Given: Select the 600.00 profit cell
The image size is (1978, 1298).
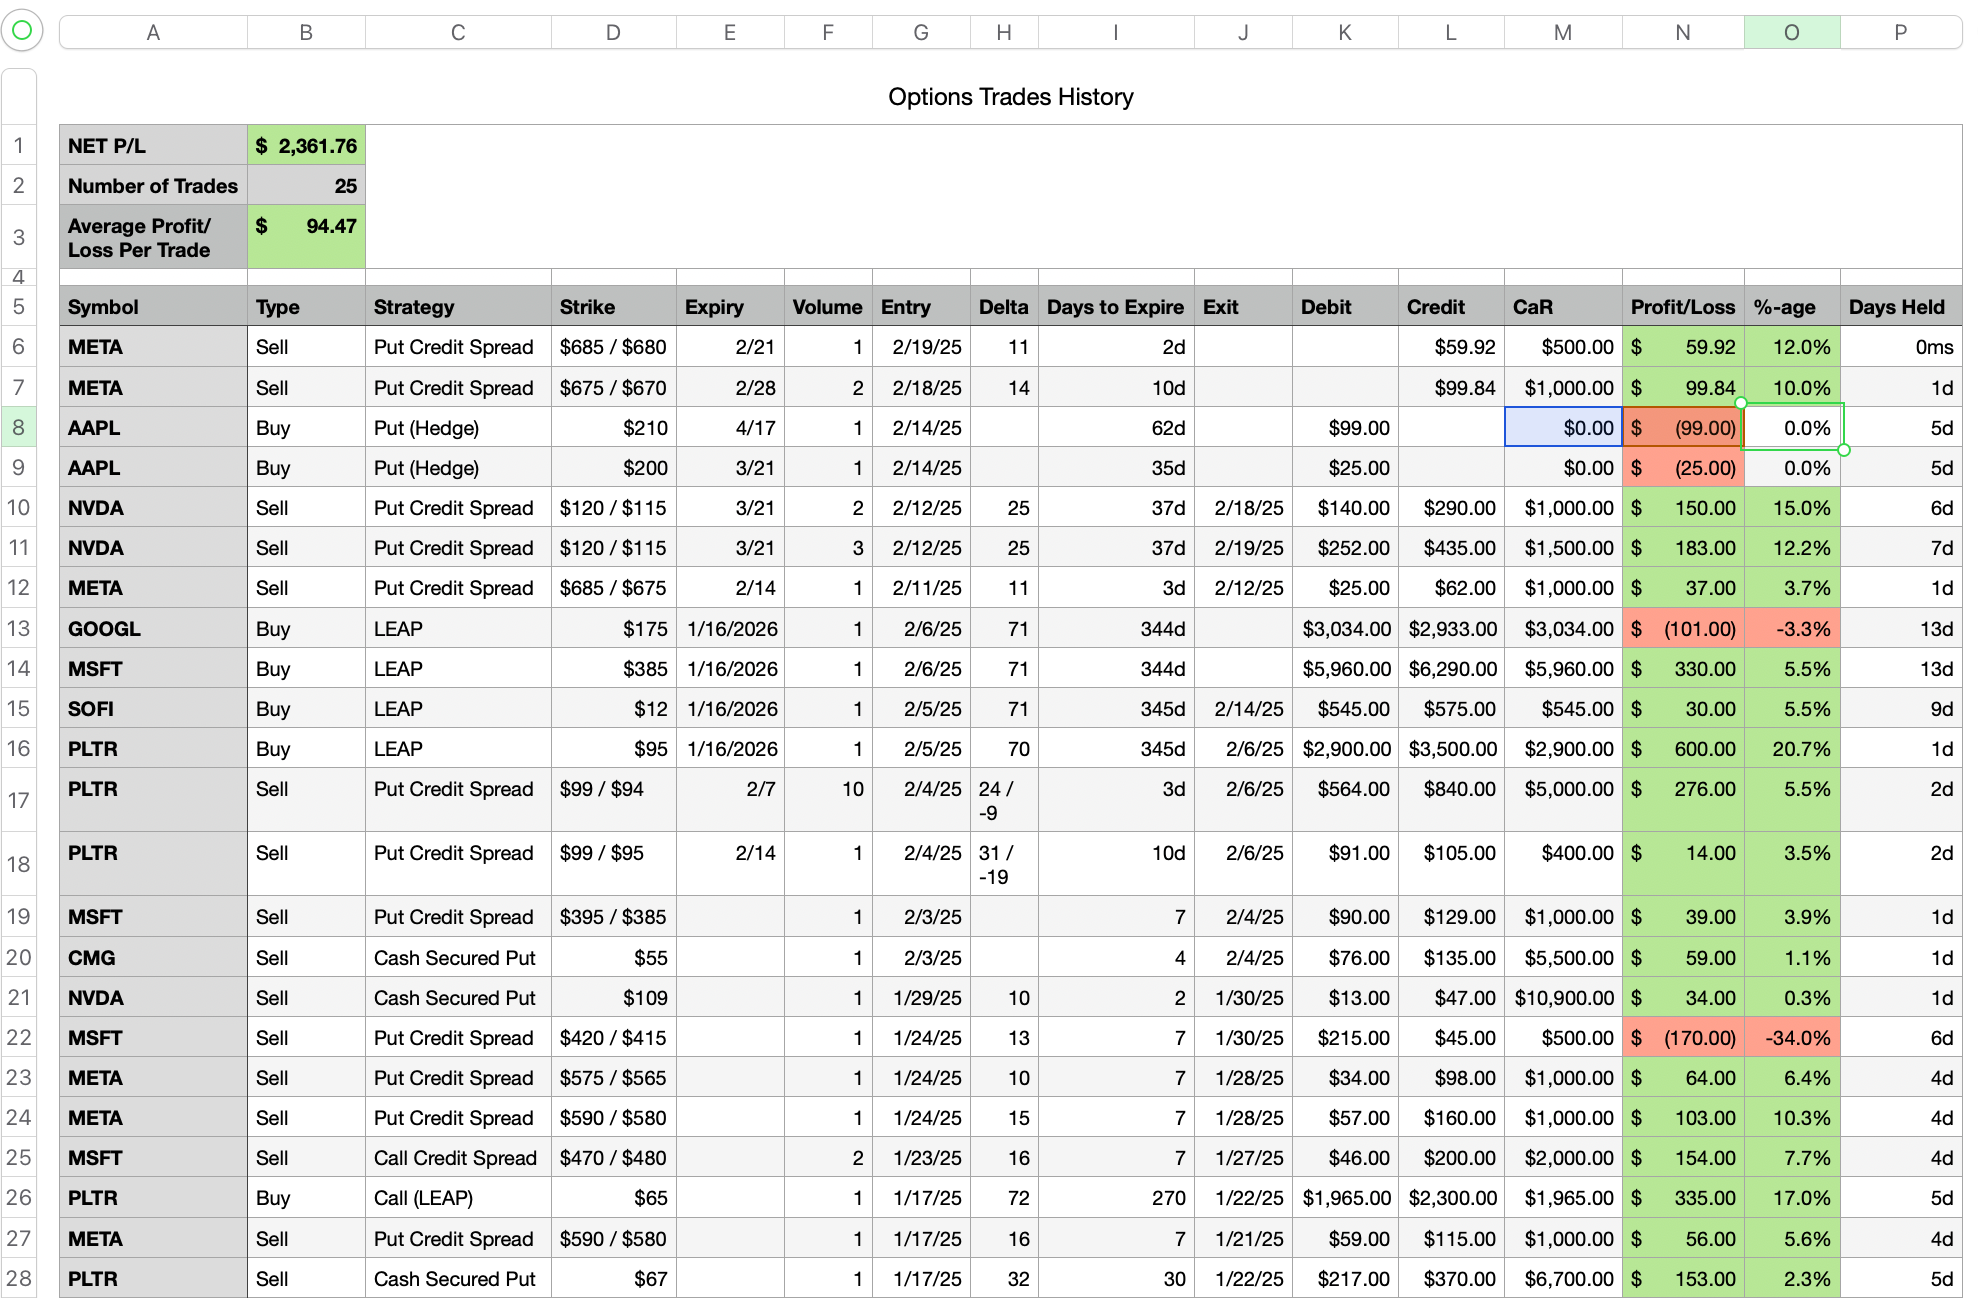Looking at the screenshot, I should click(1683, 748).
